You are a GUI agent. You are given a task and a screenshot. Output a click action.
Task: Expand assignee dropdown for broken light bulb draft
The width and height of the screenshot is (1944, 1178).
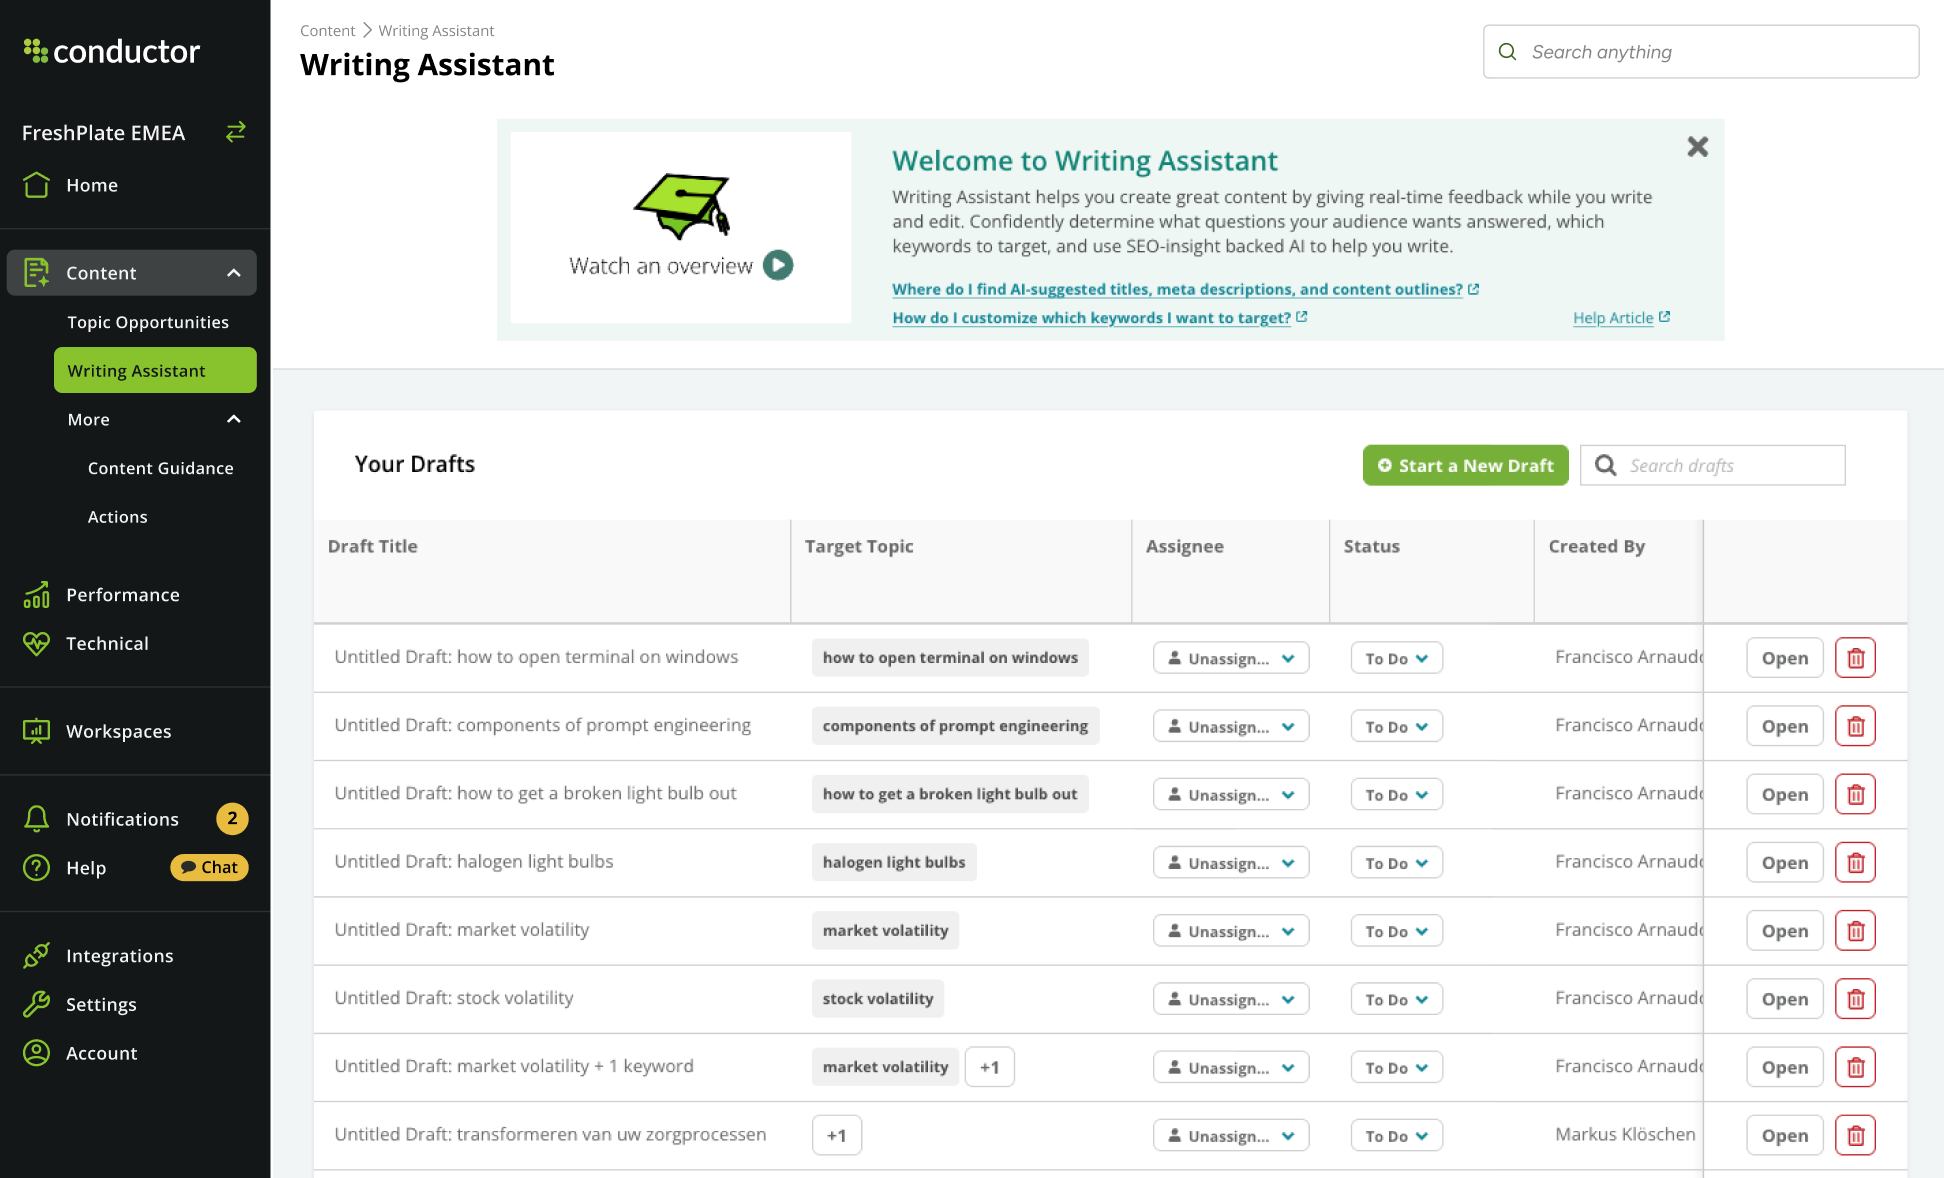click(1231, 794)
